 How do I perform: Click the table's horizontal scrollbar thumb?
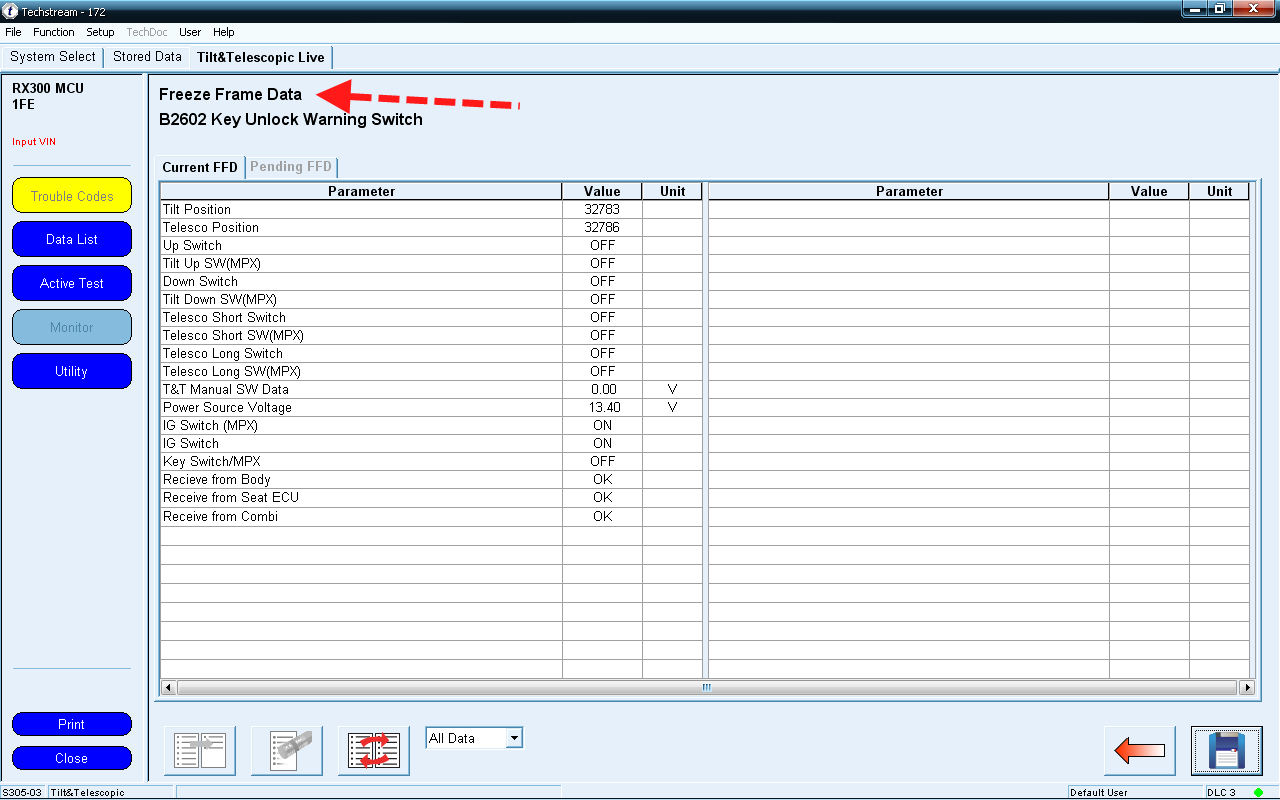pyautogui.click(x=706, y=688)
